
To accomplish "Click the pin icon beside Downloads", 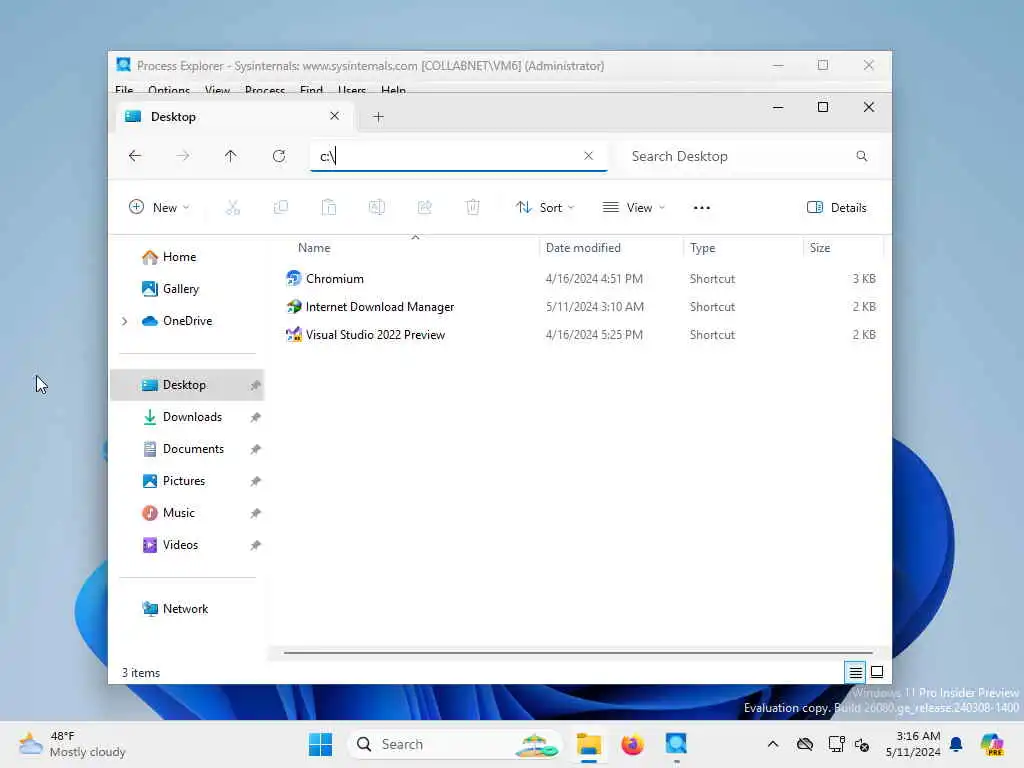I will (255, 417).
